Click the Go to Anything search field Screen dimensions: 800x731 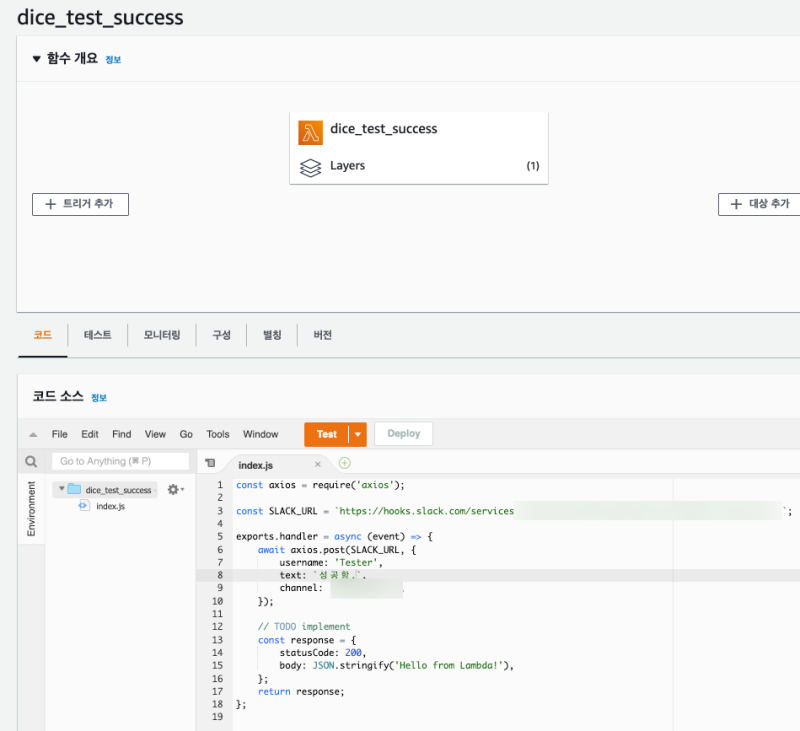tap(120, 461)
